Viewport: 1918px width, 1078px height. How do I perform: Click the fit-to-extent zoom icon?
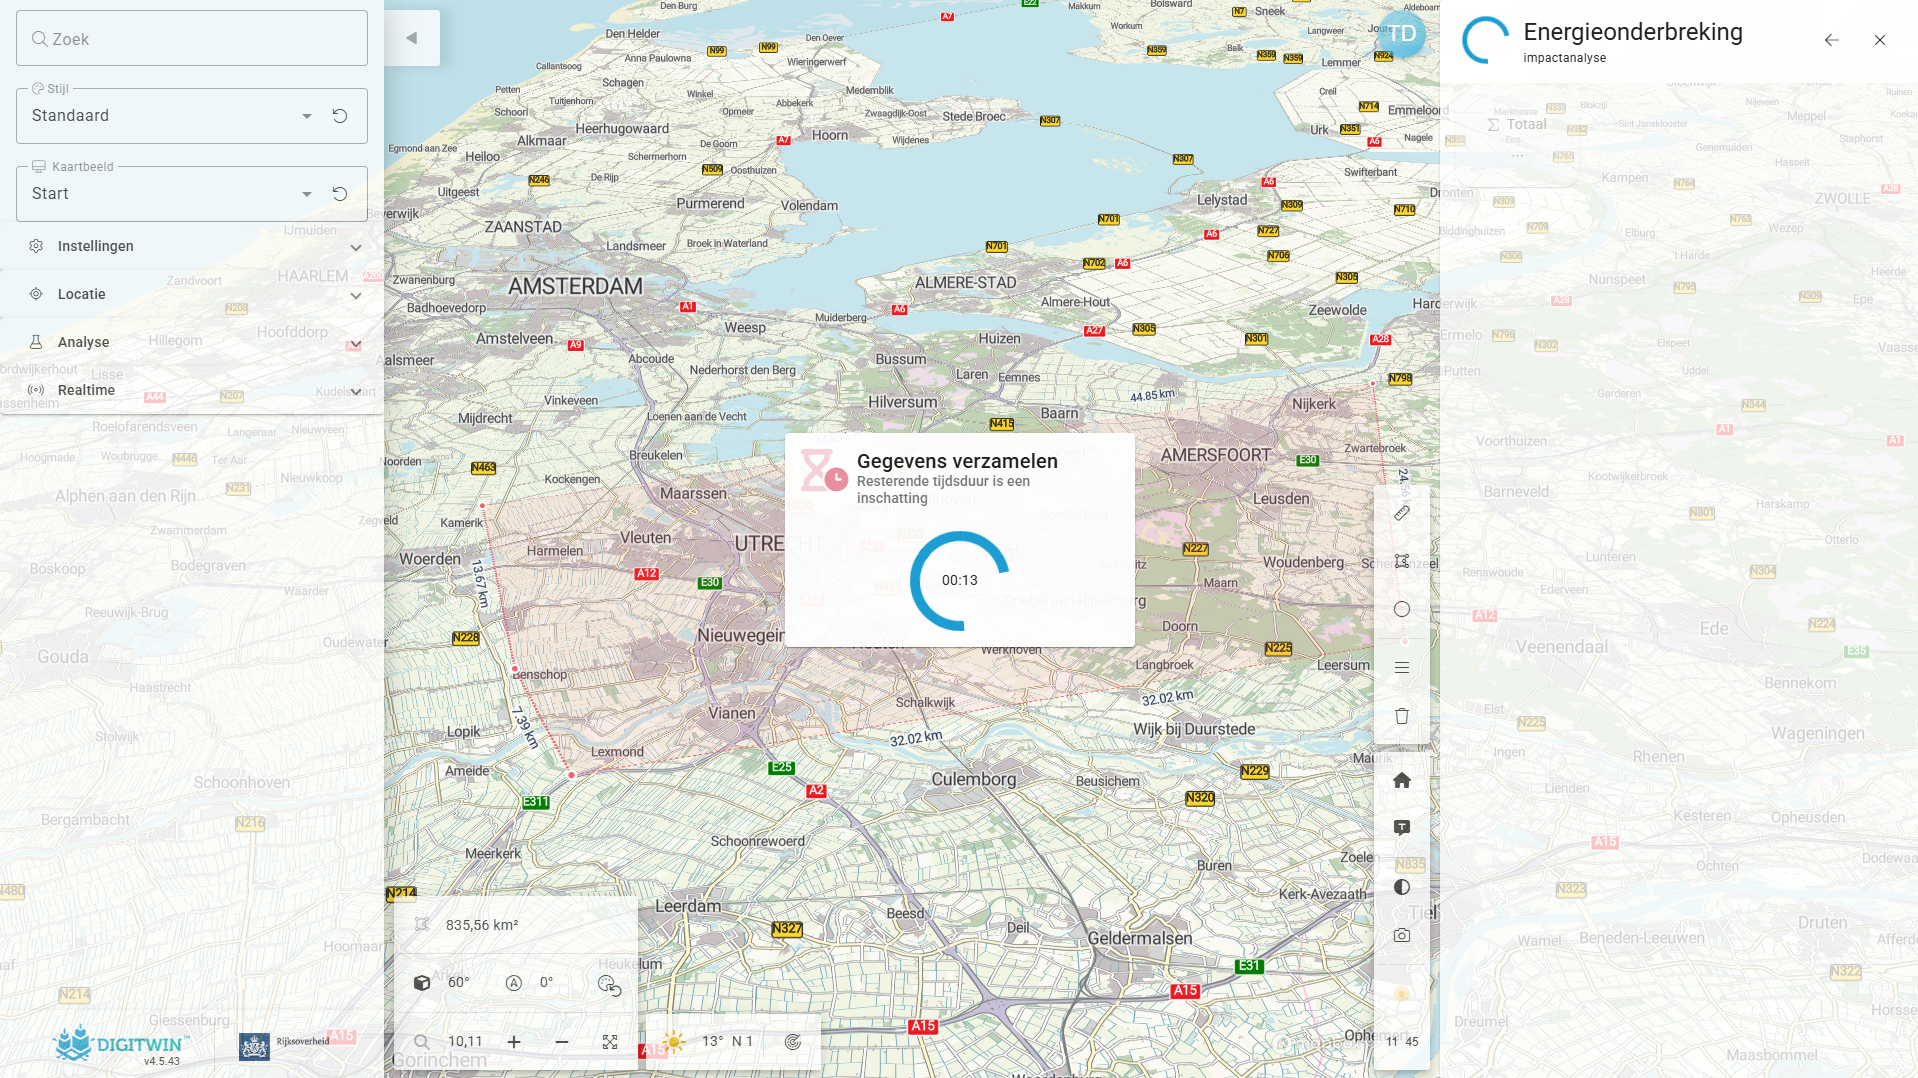click(610, 1042)
